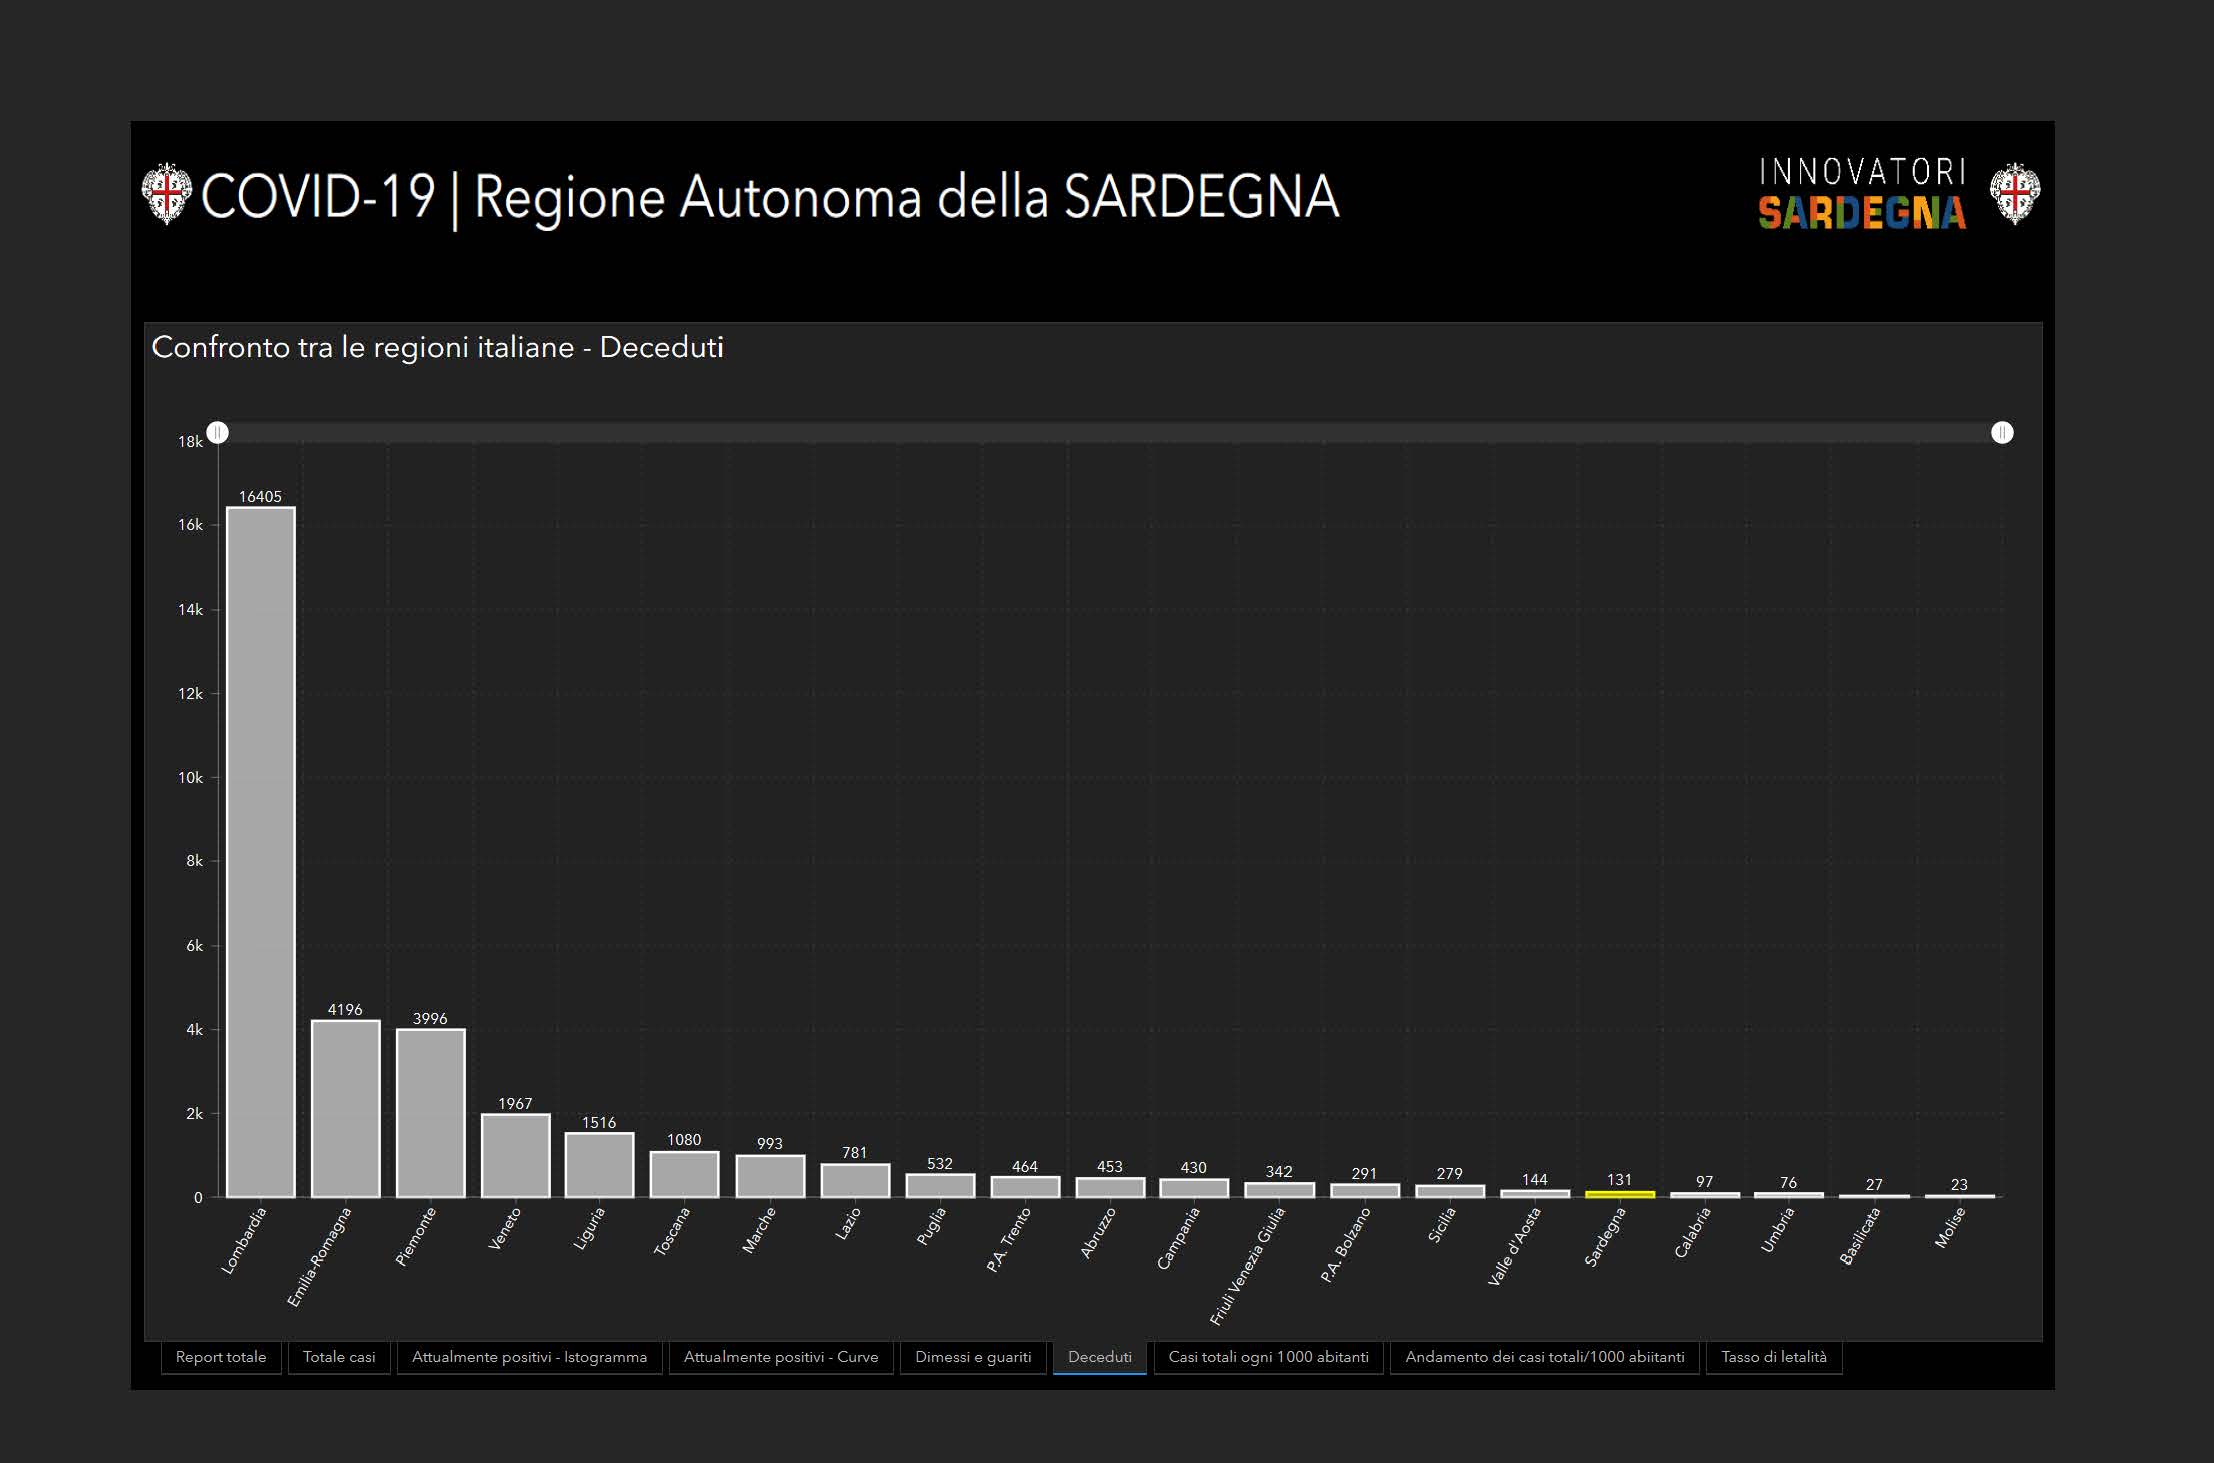Click the right chart range slider handle

click(x=2001, y=432)
